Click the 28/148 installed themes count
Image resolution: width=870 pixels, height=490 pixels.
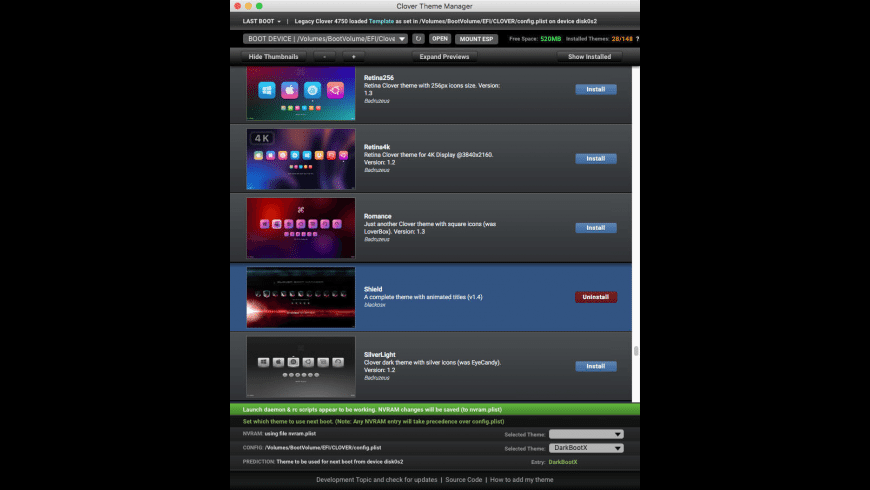point(622,39)
